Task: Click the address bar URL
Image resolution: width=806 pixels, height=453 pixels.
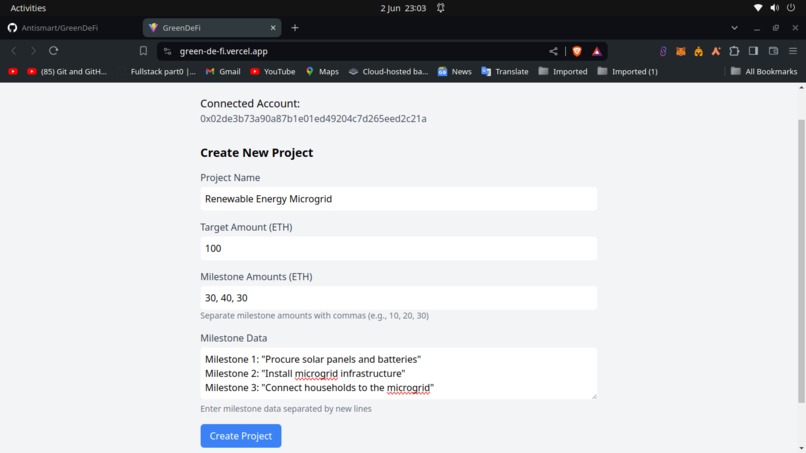Action: 224,51
